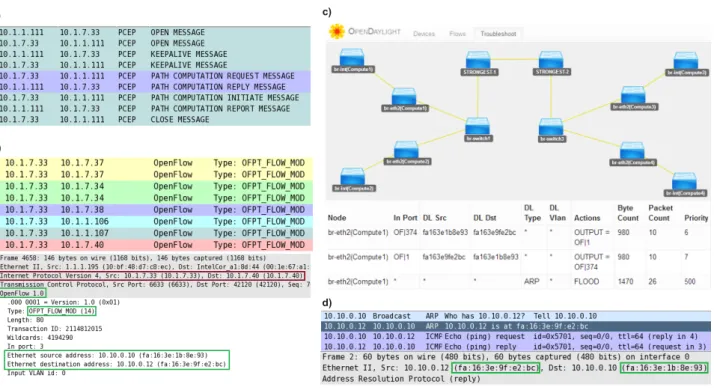Expand the Frame 2 detail line
This screenshot has height=390, width=714.
coord(505,357)
